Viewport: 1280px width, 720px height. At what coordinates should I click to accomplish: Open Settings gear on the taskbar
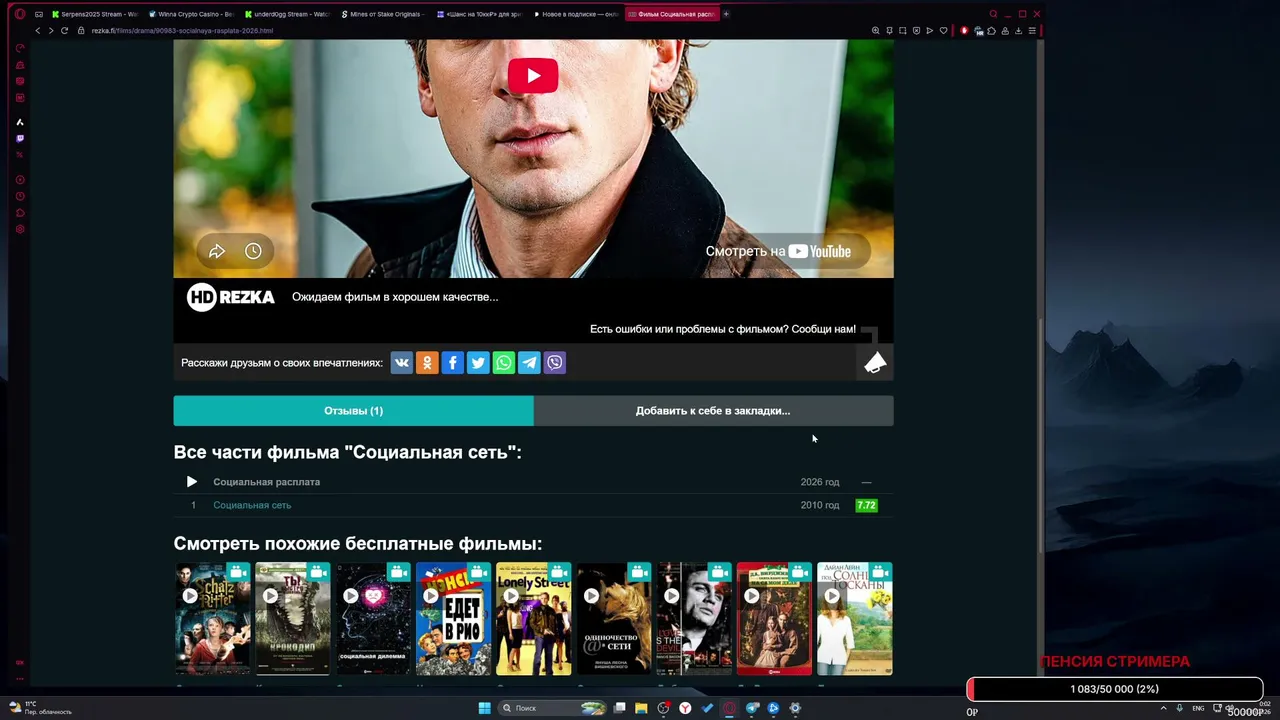tap(795, 708)
